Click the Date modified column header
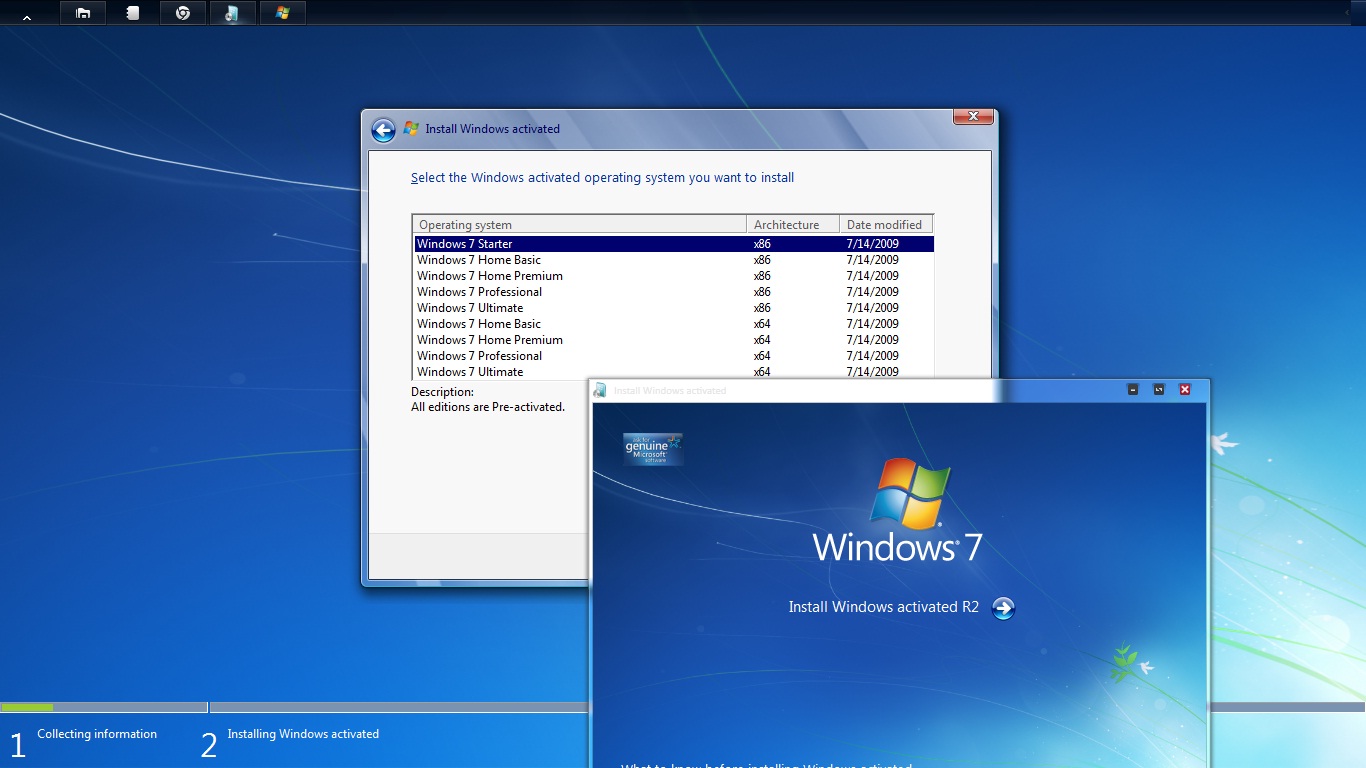Viewport: 1366px width, 768px height. pos(884,223)
